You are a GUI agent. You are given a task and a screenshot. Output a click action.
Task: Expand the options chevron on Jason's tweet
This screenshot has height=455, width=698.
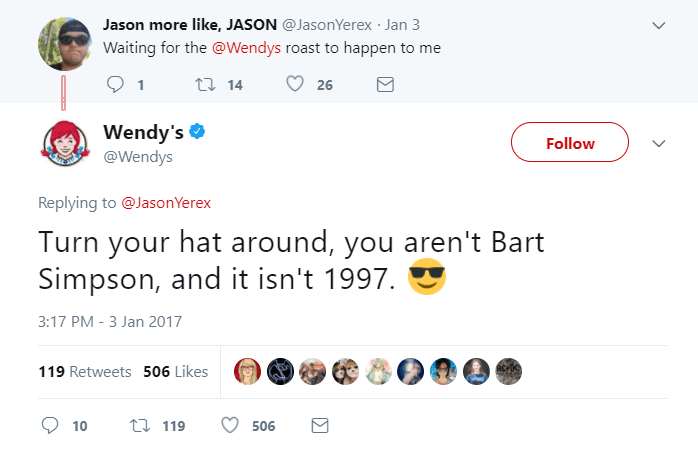(658, 23)
